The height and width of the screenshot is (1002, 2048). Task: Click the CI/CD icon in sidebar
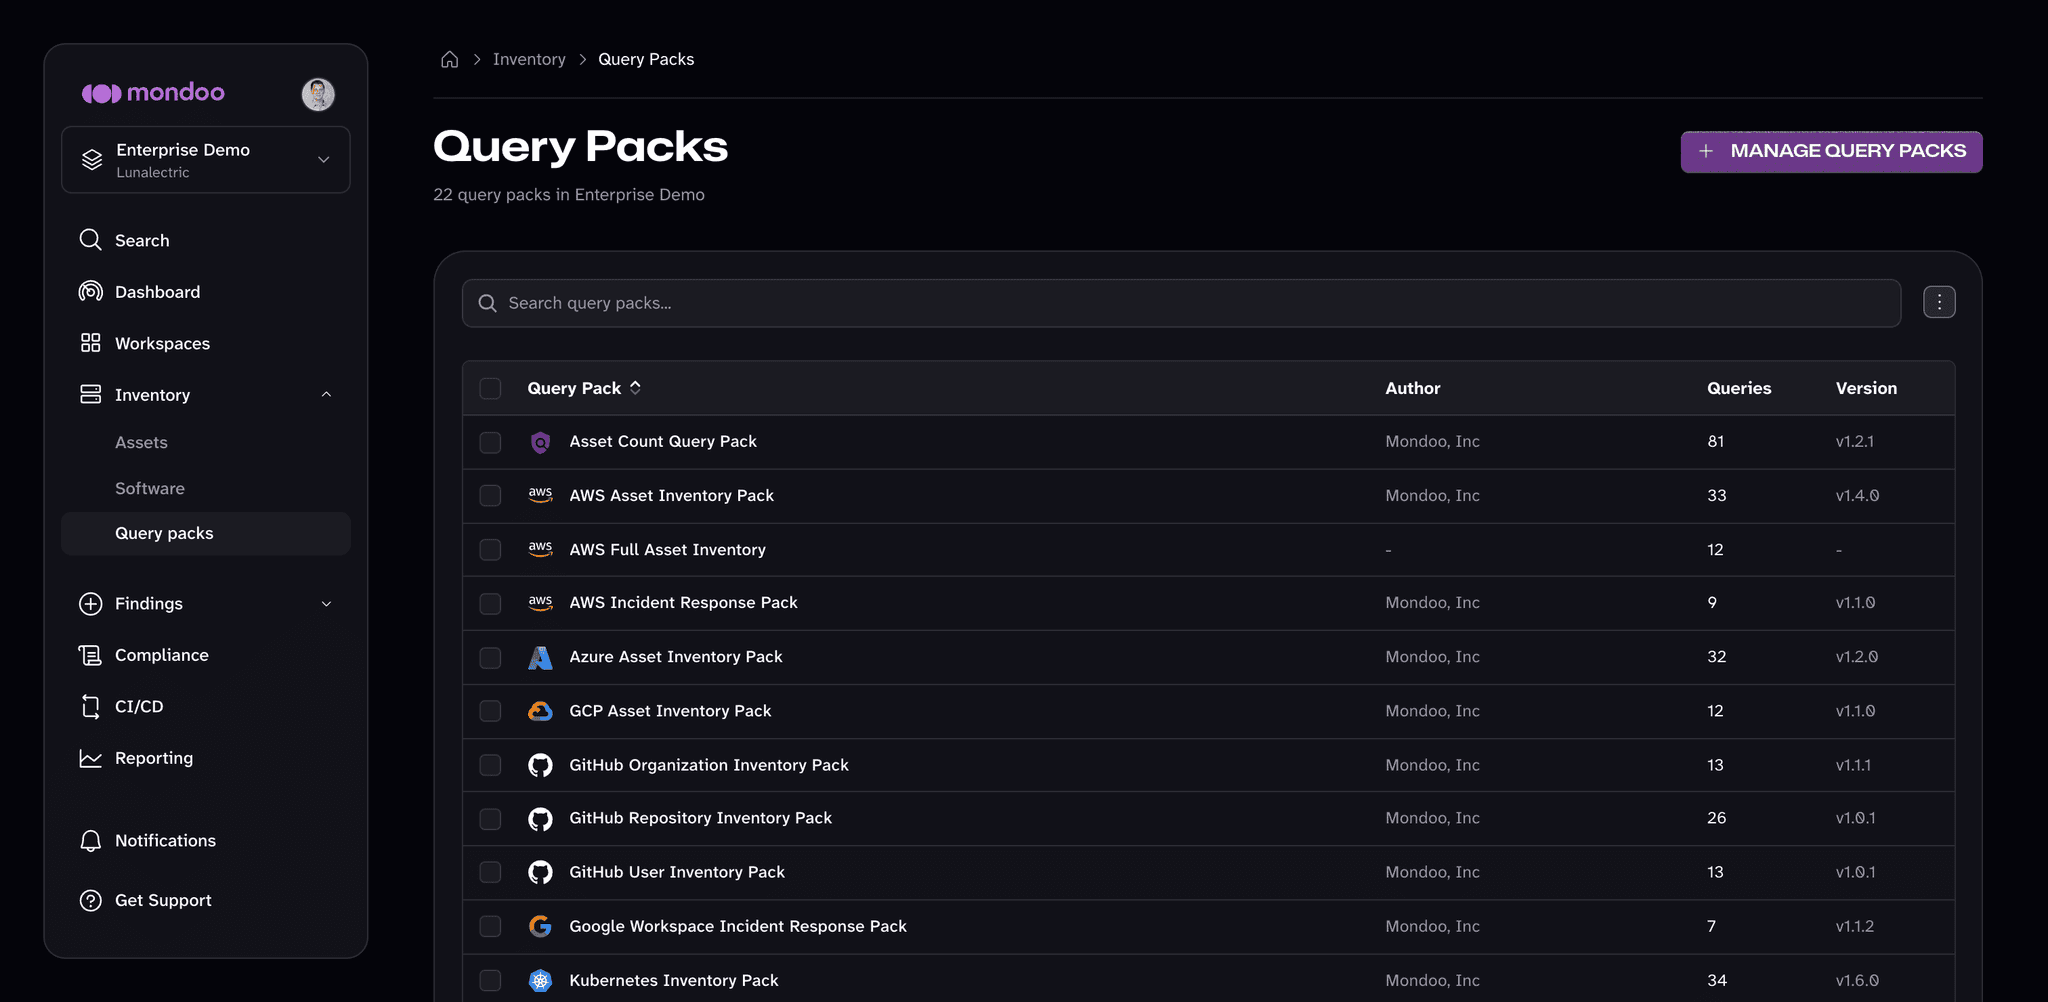(x=91, y=707)
